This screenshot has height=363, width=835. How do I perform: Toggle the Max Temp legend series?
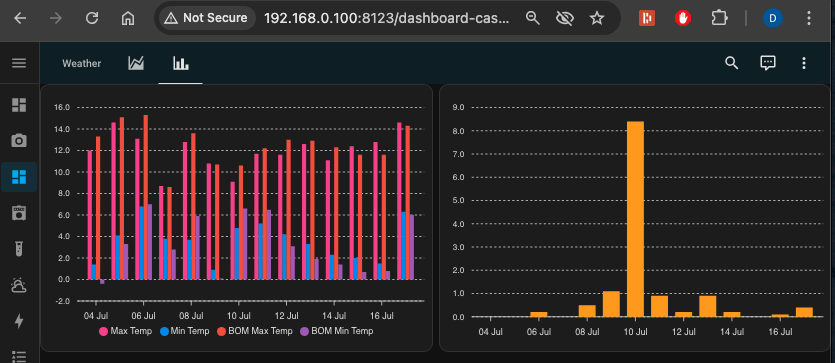126,331
